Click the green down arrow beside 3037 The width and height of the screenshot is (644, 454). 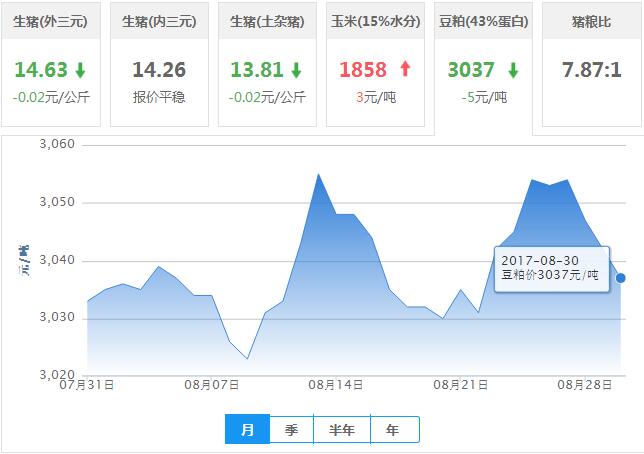coord(513,70)
